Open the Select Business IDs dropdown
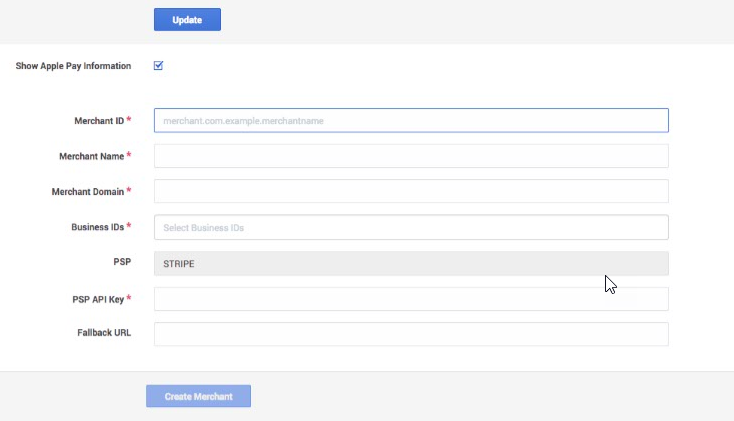The height and width of the screenshot is (421, 734). 411,227
